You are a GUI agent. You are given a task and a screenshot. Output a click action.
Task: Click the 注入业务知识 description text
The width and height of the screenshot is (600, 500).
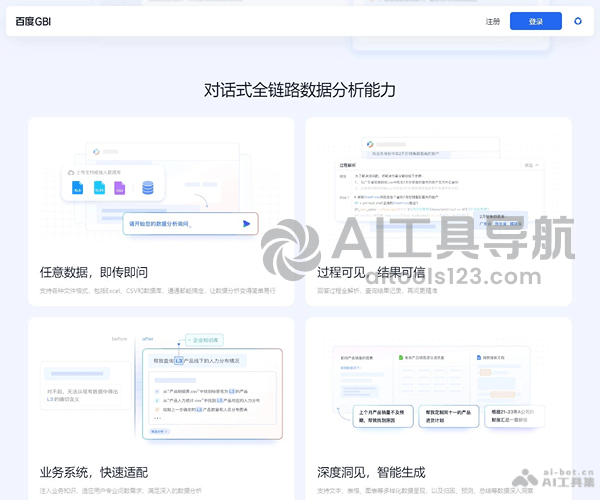pos(121,490)
